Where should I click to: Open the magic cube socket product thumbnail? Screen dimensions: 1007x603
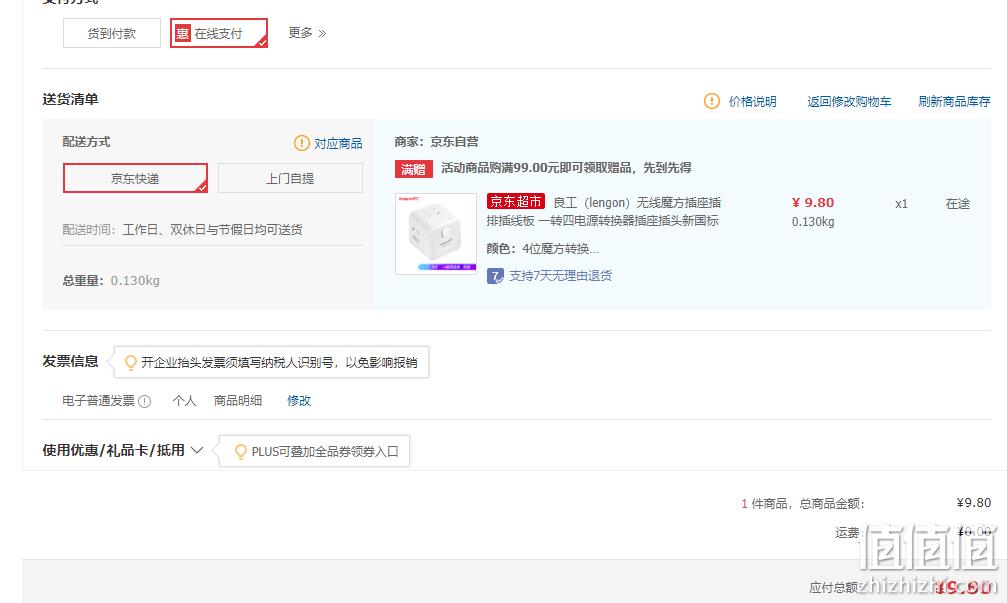[436, 234]
